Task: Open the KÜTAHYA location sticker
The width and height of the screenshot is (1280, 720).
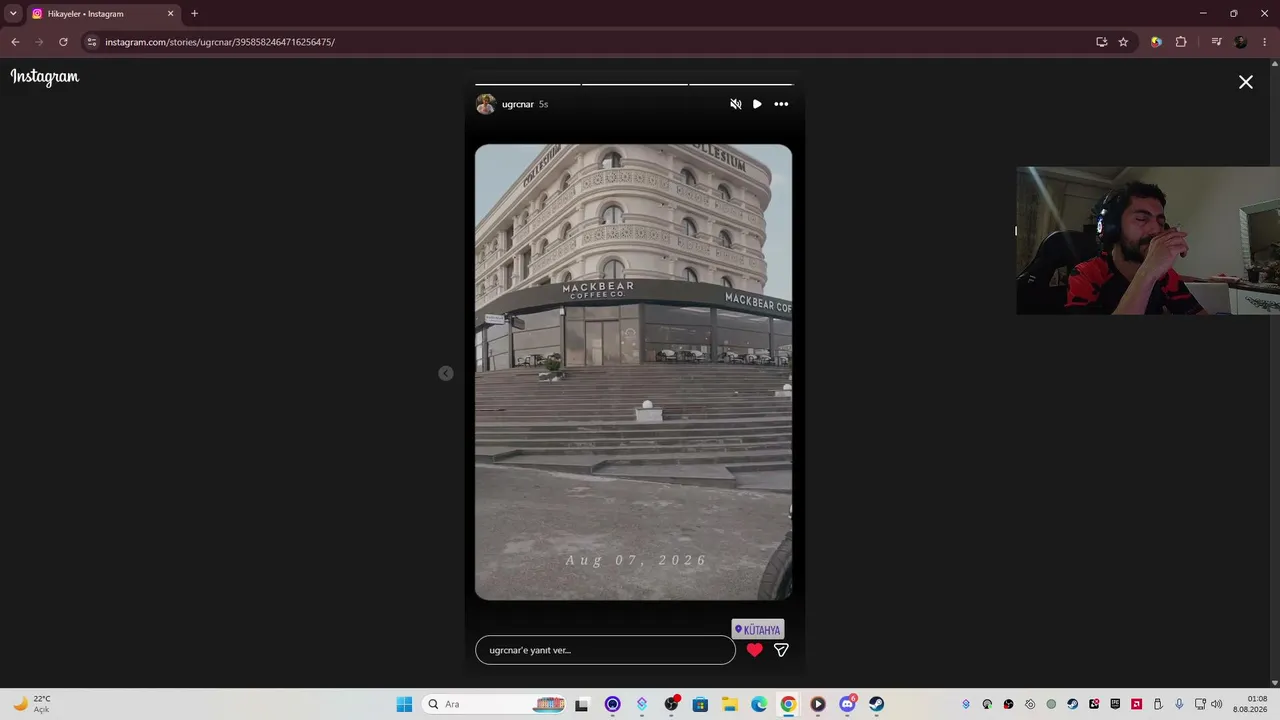Action: pyautogui.click(x=758, y=630)
